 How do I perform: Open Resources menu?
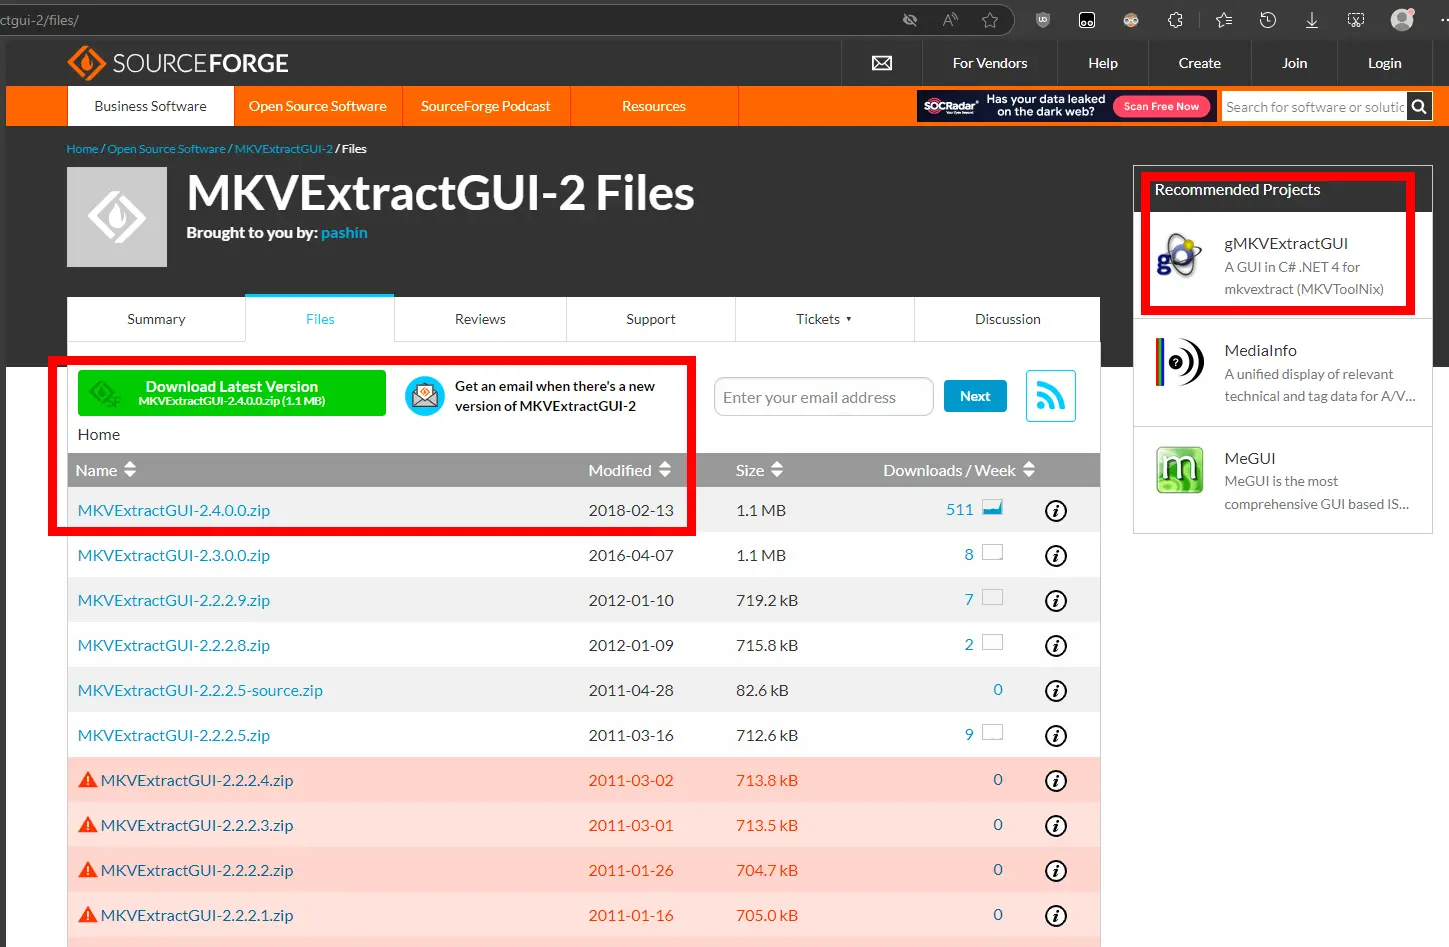[x=654, y=106]
